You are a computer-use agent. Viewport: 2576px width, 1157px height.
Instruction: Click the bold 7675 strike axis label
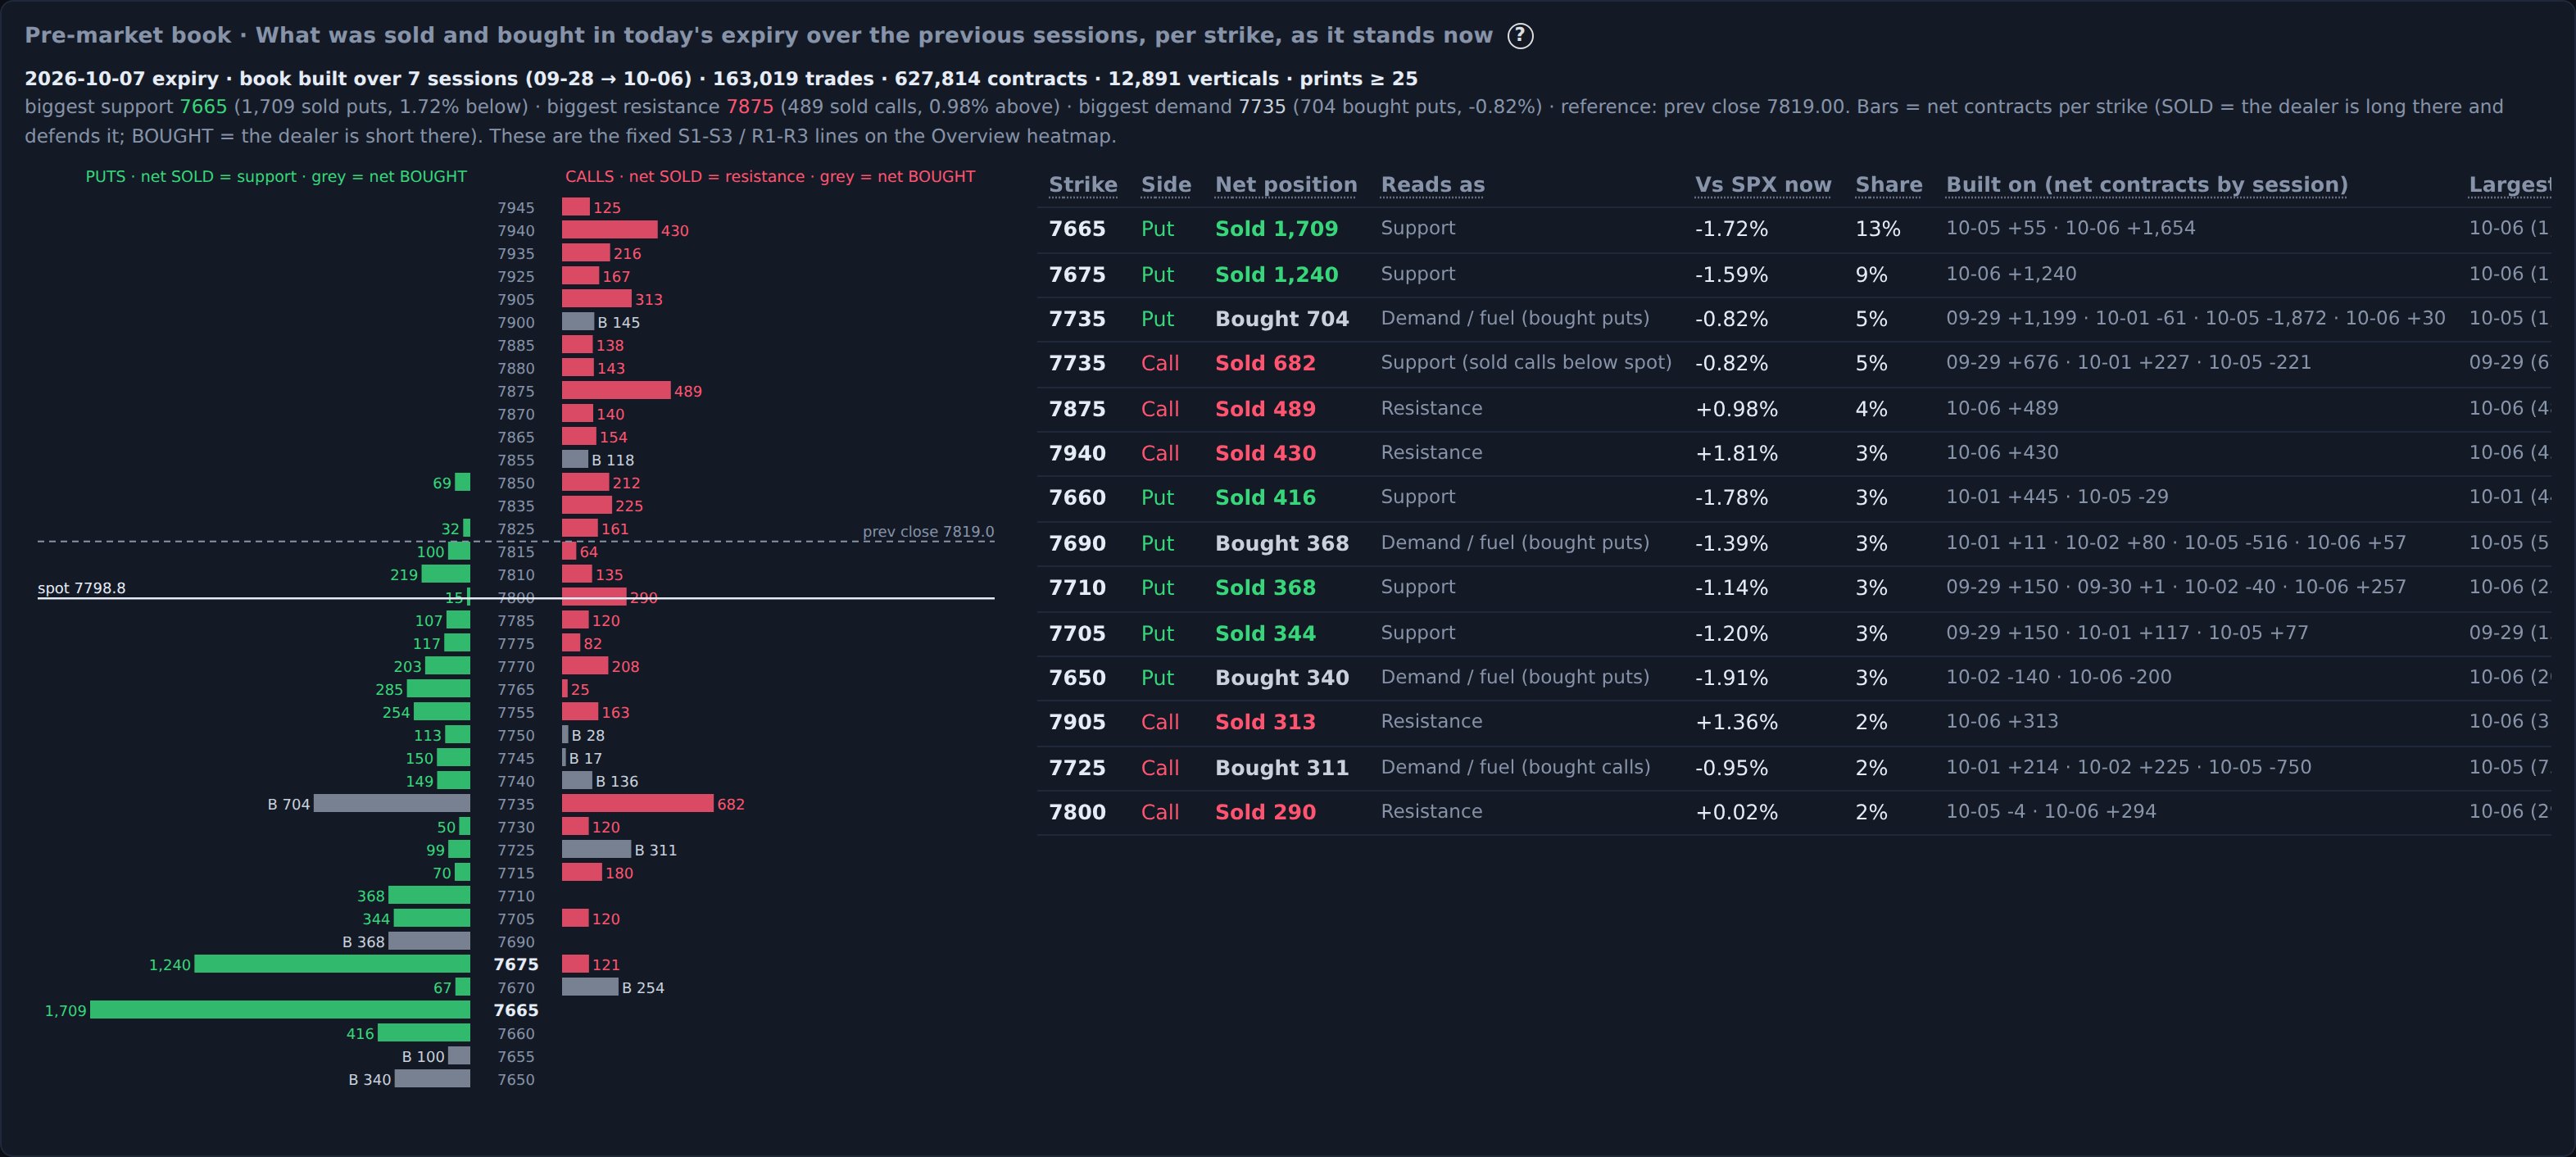516,964
